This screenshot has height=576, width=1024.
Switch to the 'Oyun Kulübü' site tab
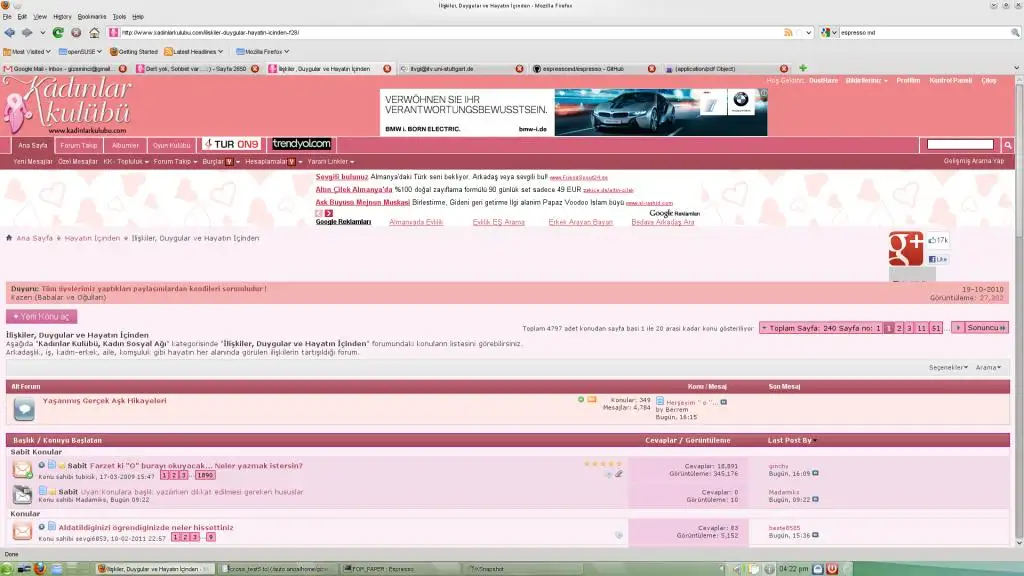172,146
